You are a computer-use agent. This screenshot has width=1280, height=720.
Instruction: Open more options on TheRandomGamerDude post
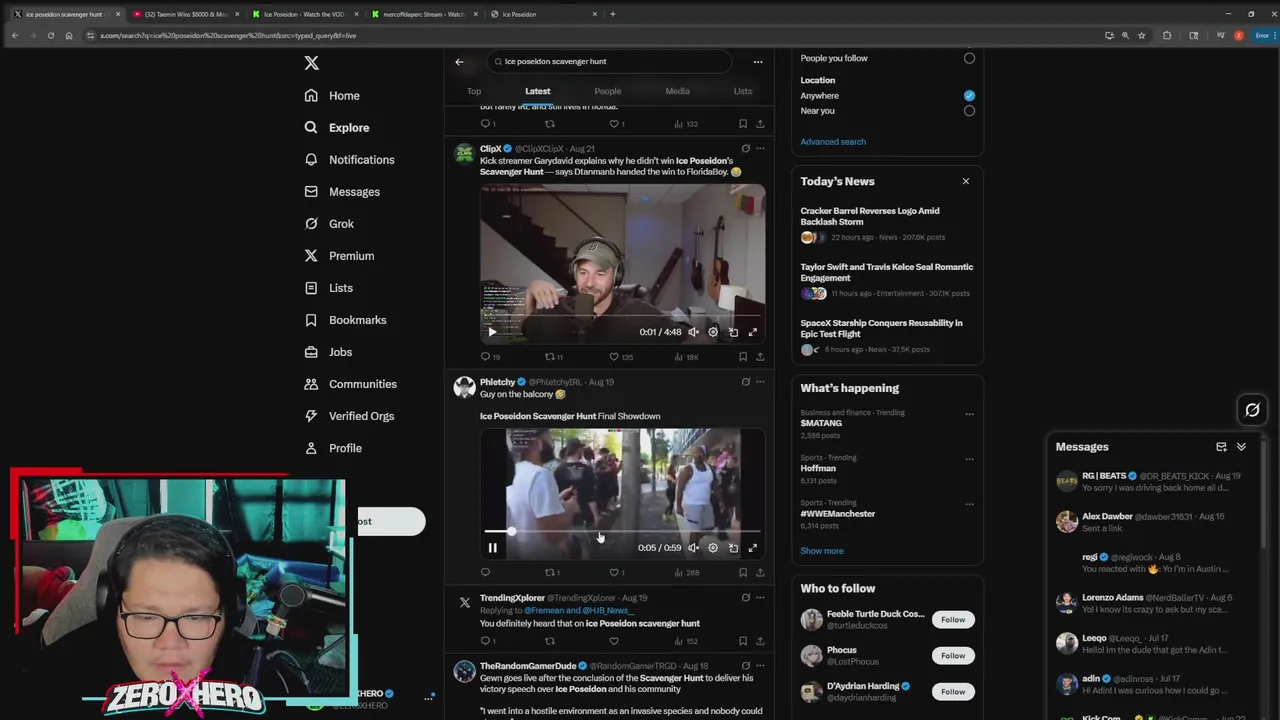[x=760, y=665]
